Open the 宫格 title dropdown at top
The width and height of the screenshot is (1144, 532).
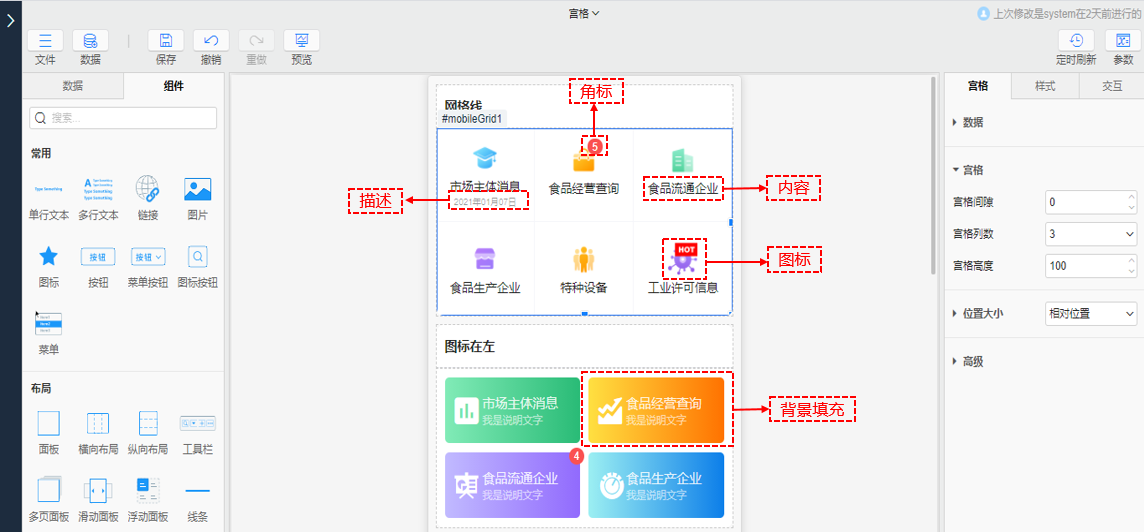pyautogui.click(x=583, y=13)
